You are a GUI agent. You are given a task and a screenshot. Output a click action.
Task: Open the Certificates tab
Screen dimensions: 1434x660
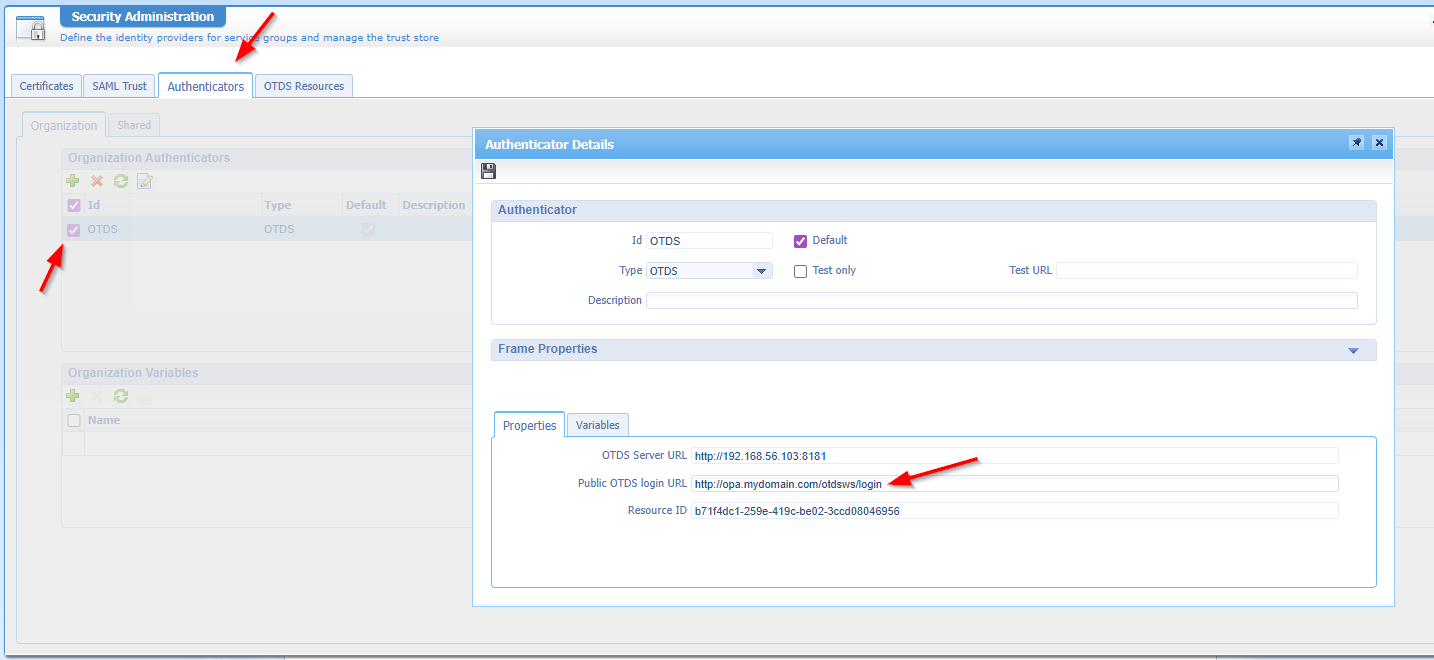click(47, 86)
